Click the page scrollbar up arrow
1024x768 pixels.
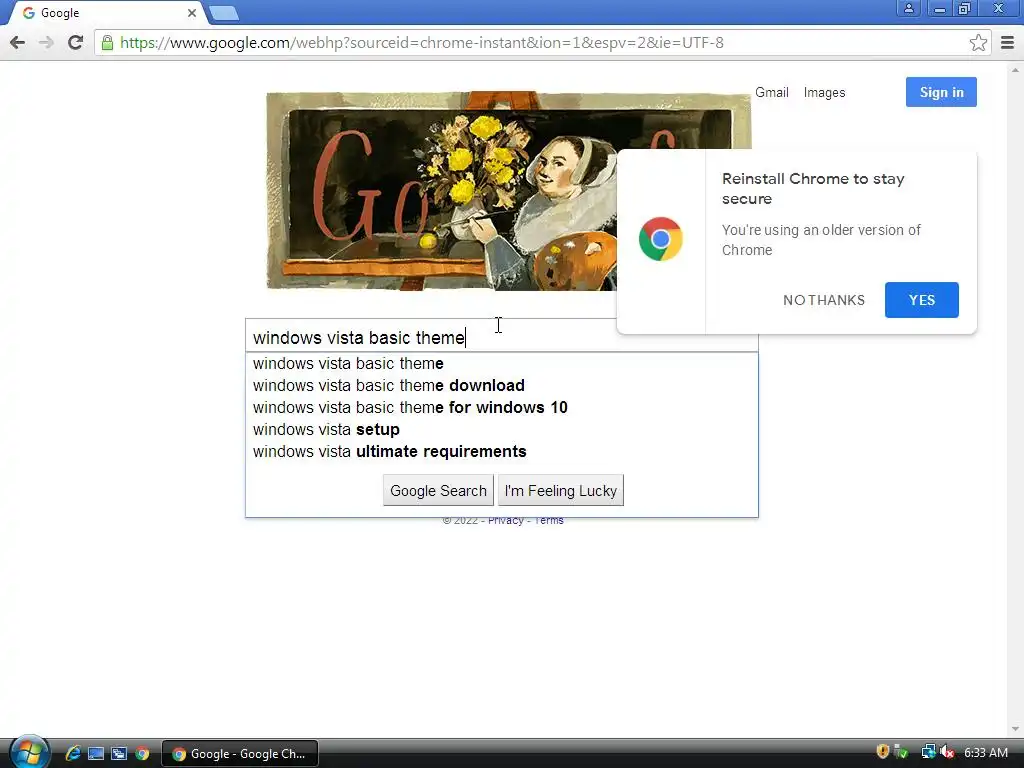point(1015,69)
